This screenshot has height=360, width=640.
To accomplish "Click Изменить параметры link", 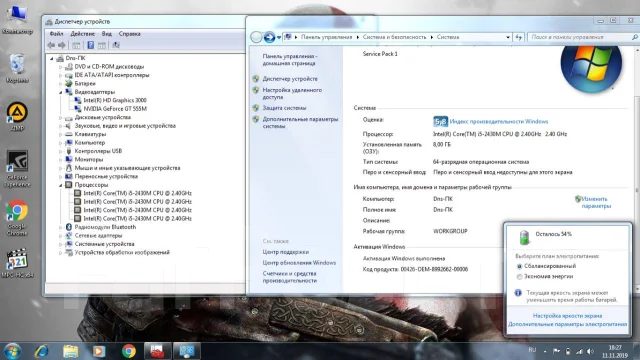I will point(596,202).
